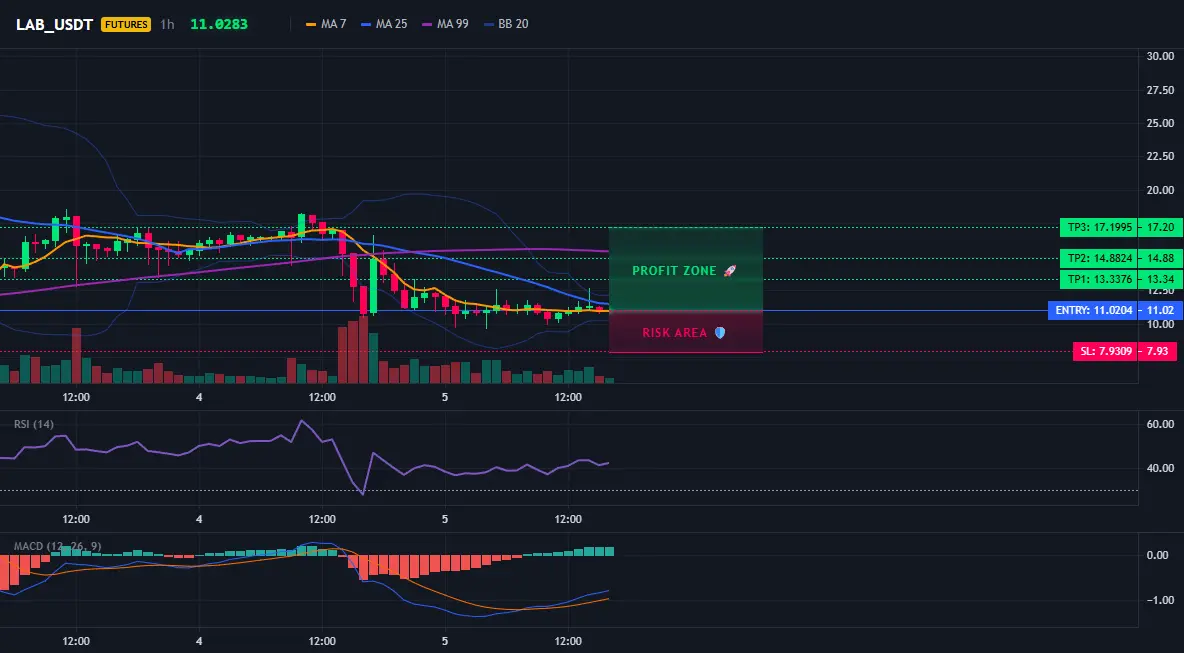1184x653 pixels.
Task: Click the MACD (12, 26, 9) label
Action: click(57, 546)
